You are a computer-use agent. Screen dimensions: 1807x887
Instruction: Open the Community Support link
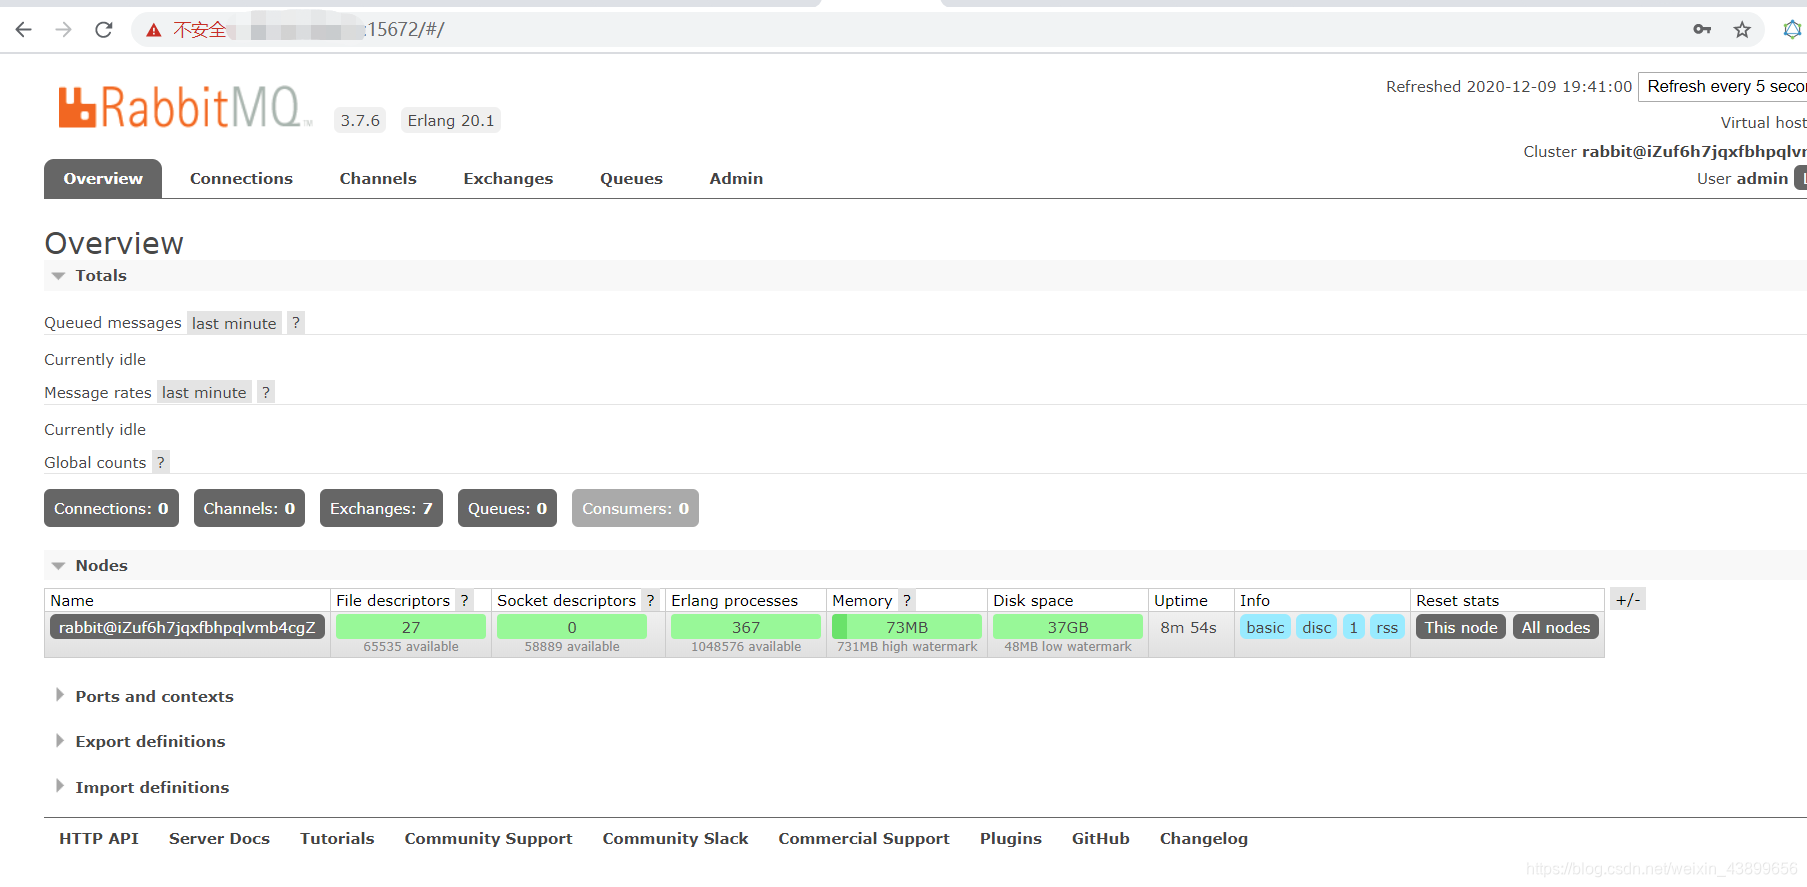point(488,838)
